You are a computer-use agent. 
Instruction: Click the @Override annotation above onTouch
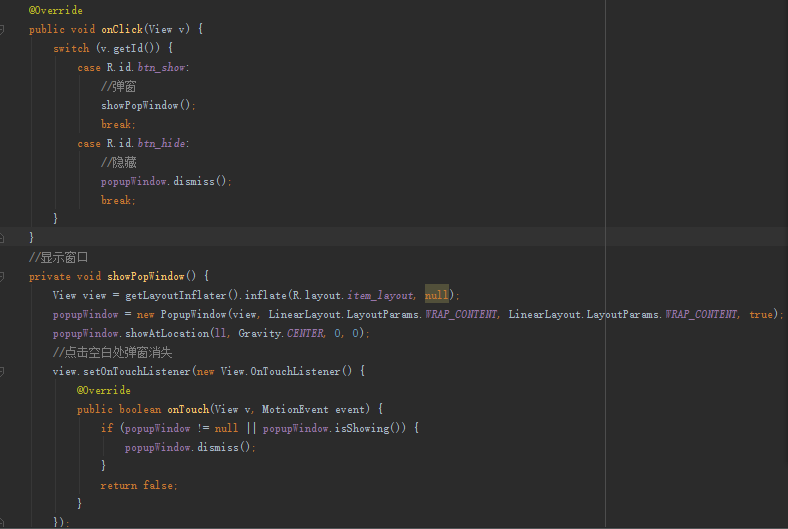pyautogui.click(x=104, y=390)
